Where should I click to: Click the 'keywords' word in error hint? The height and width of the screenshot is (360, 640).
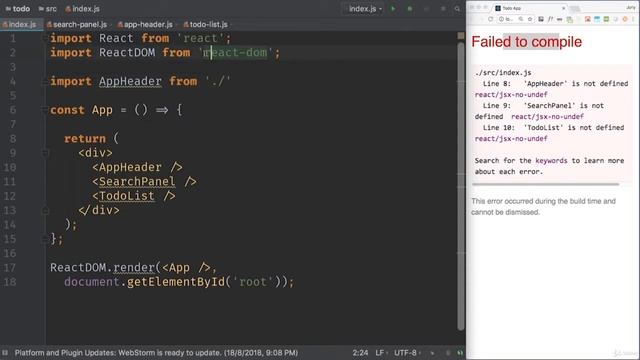551,161
